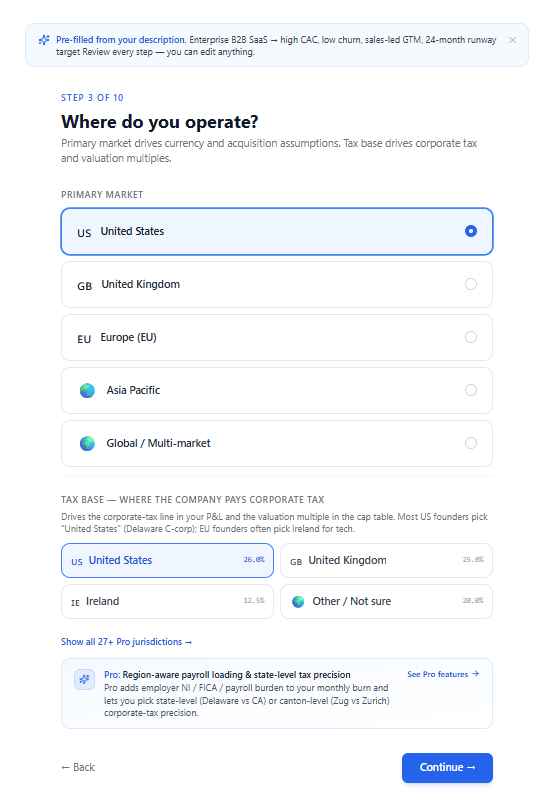Click the US flag code in primary market
The width and height of the screenshot is (552, 807).
click(x=84, y=233)
